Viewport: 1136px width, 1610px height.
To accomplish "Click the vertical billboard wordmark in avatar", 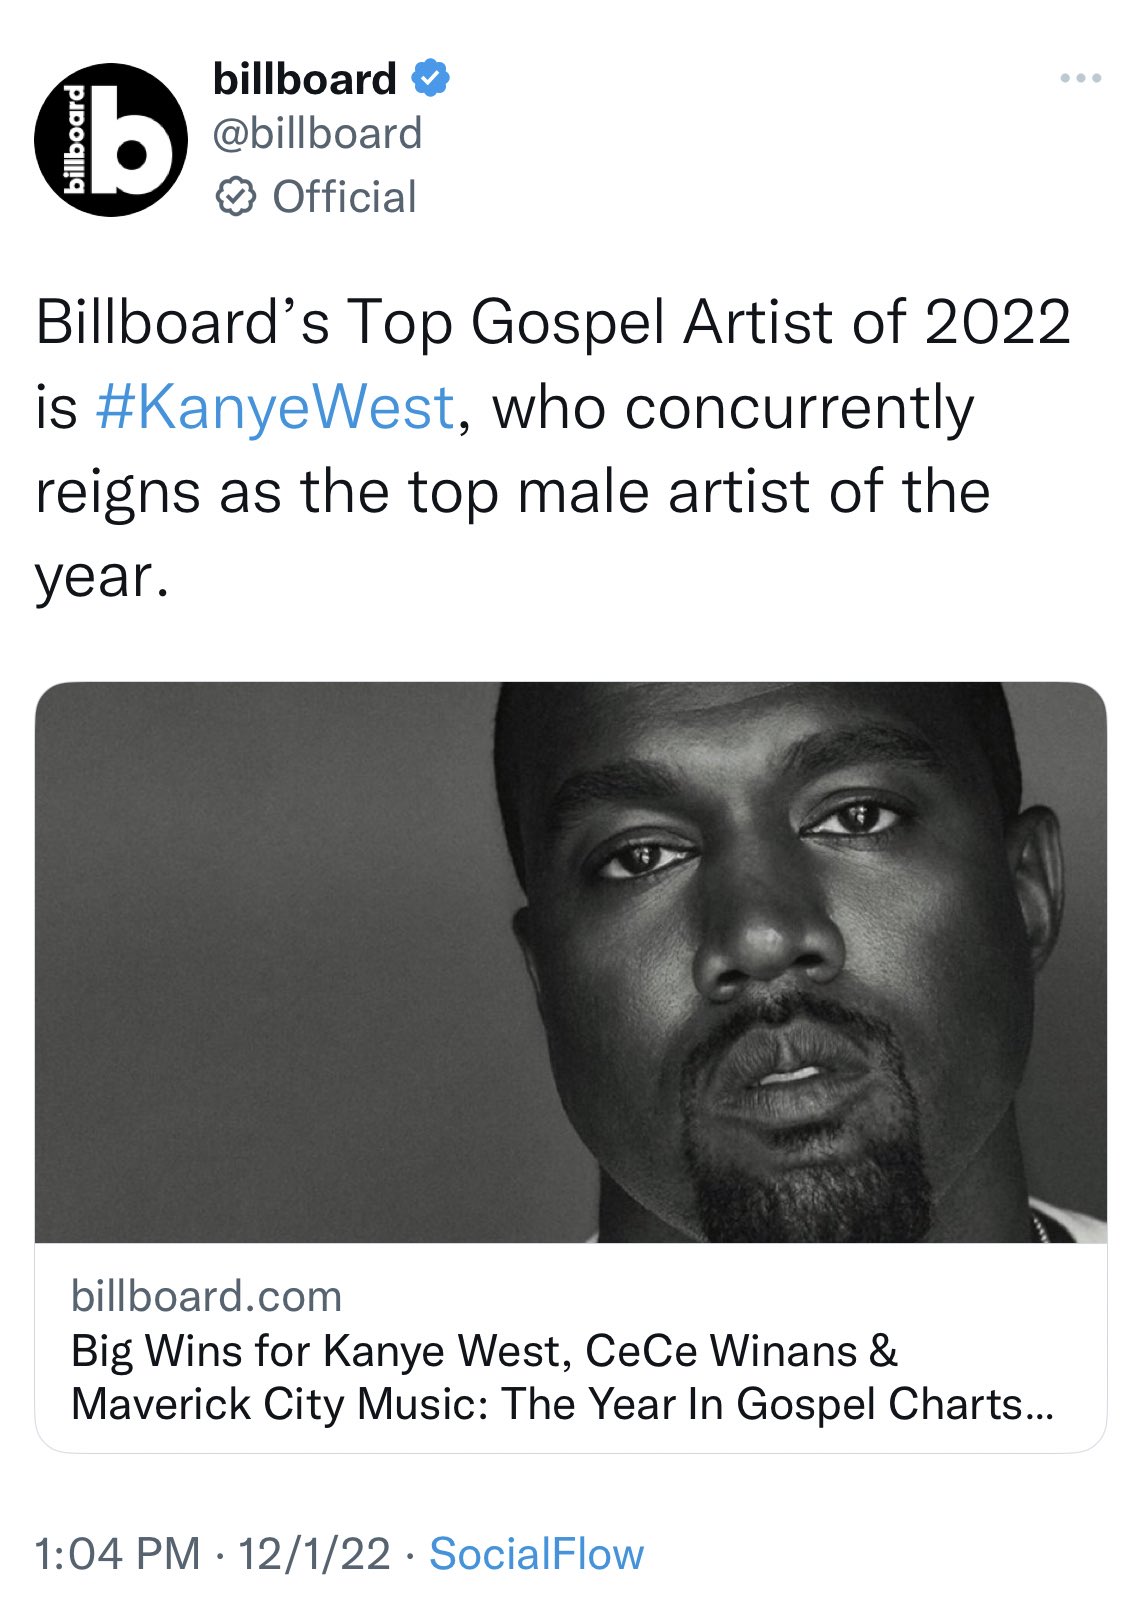I will point(73,139).
